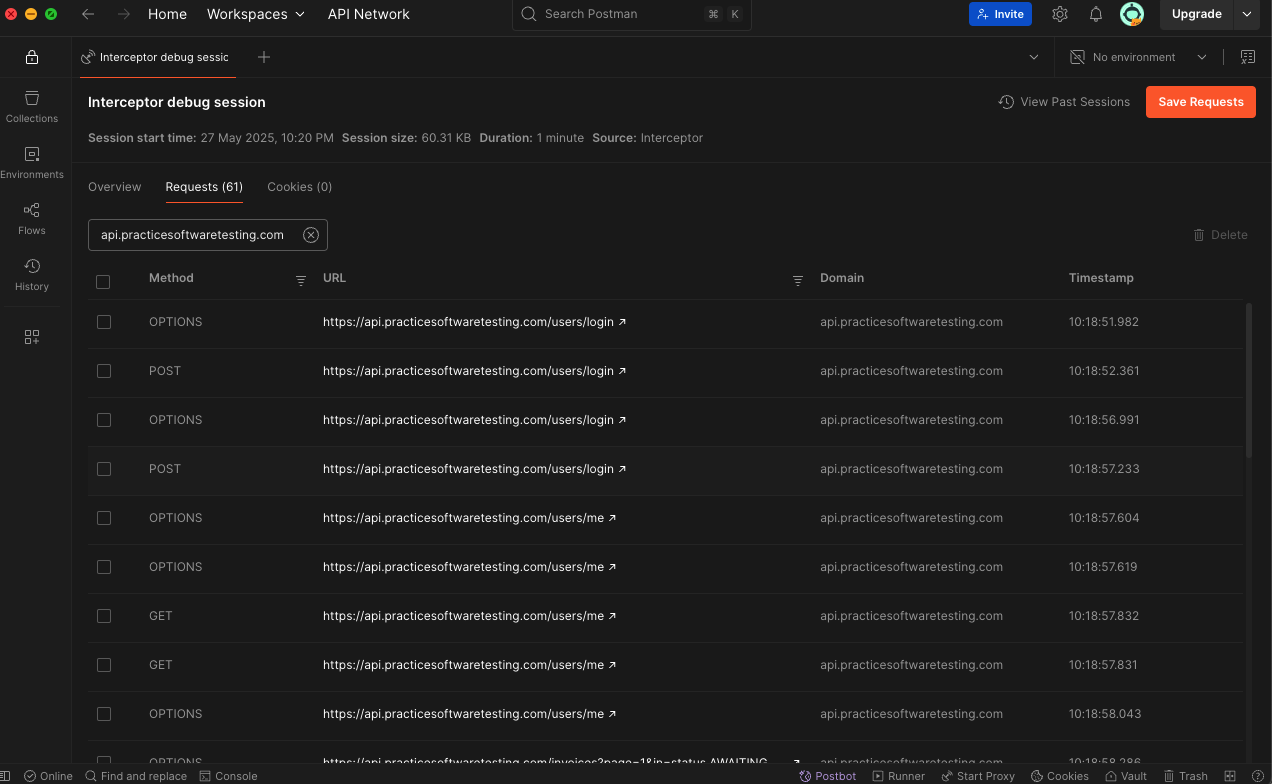Filter requests by Method column icon
The image size is (1272, 784).
click(x=301, y=280)
